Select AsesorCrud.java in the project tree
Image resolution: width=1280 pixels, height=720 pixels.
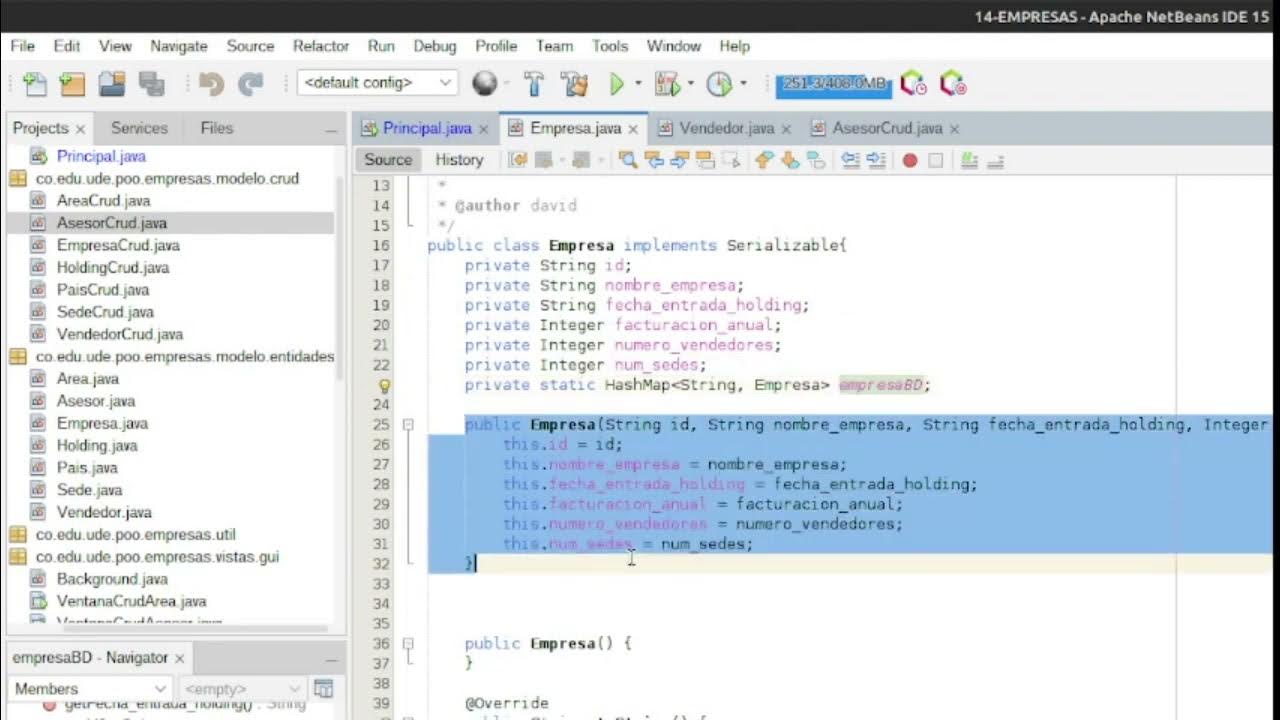tap(112, 223)
